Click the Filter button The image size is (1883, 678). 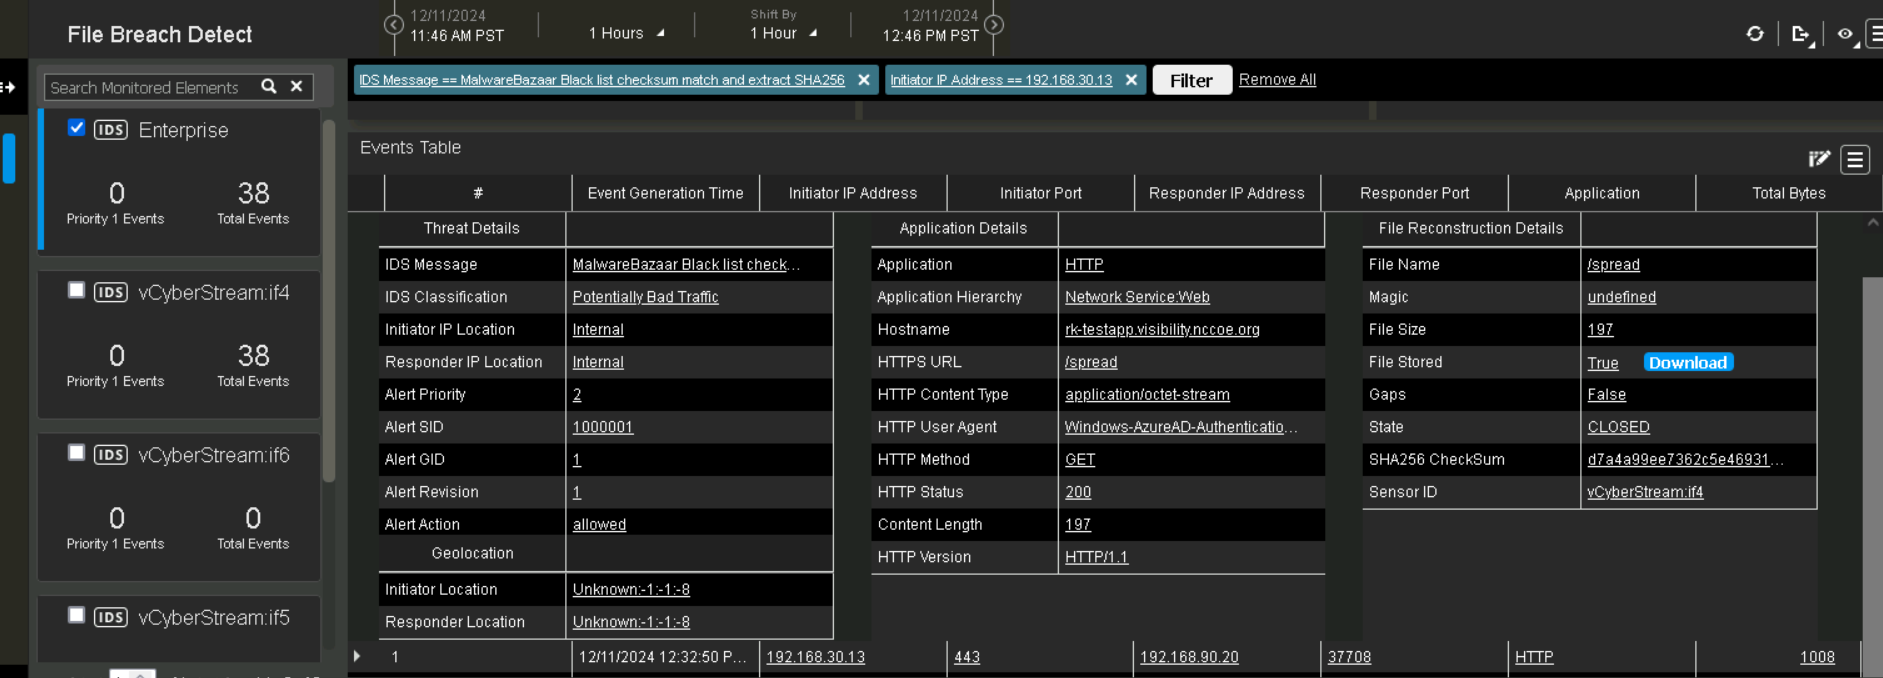(x=1191, y=80)
